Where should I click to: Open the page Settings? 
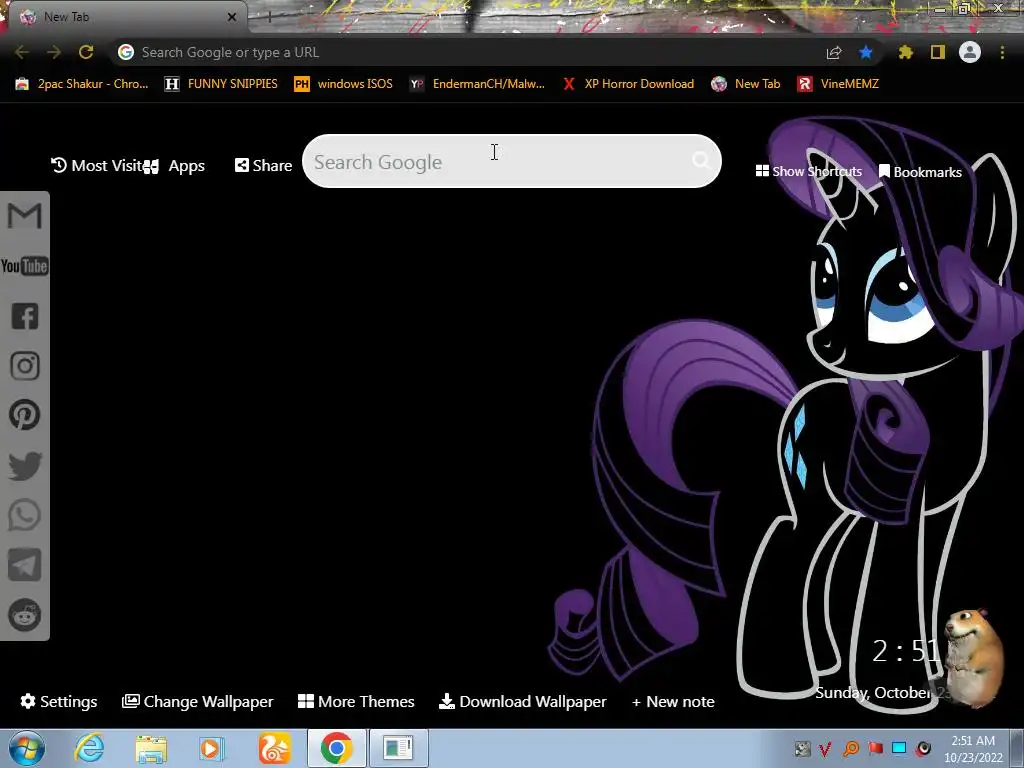[59, 701]
